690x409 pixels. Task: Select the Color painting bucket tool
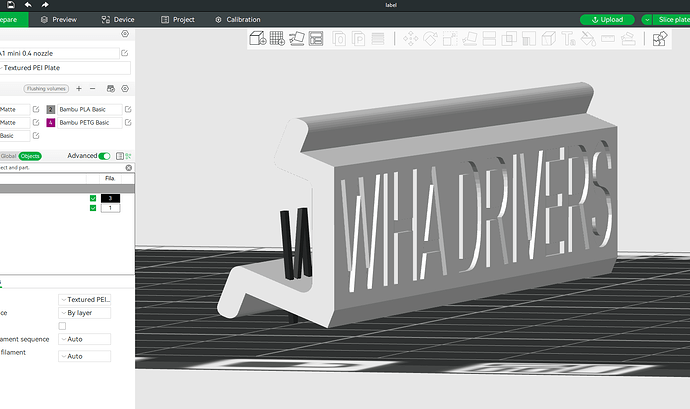click(x=588, y=39)
